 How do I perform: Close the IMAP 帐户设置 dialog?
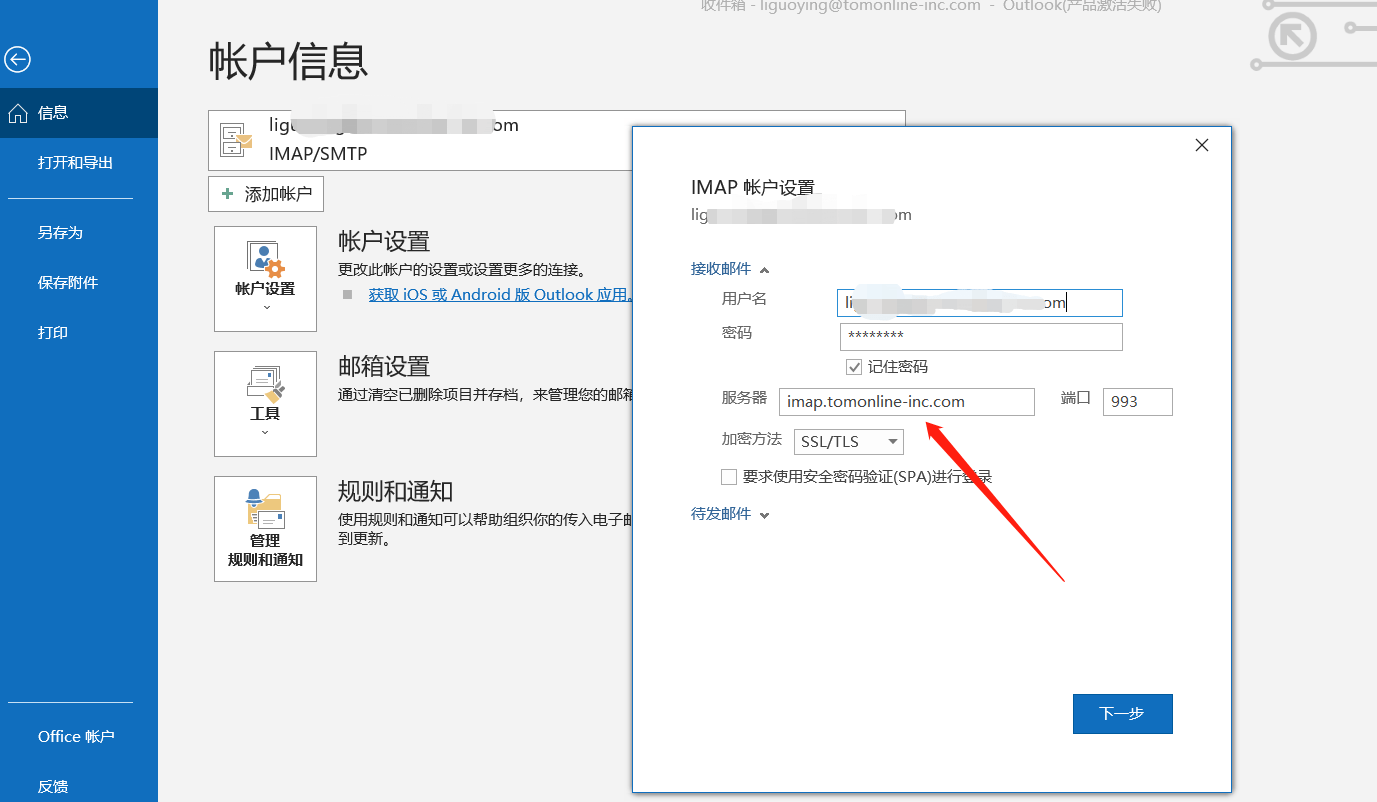tap(1201, 145)
